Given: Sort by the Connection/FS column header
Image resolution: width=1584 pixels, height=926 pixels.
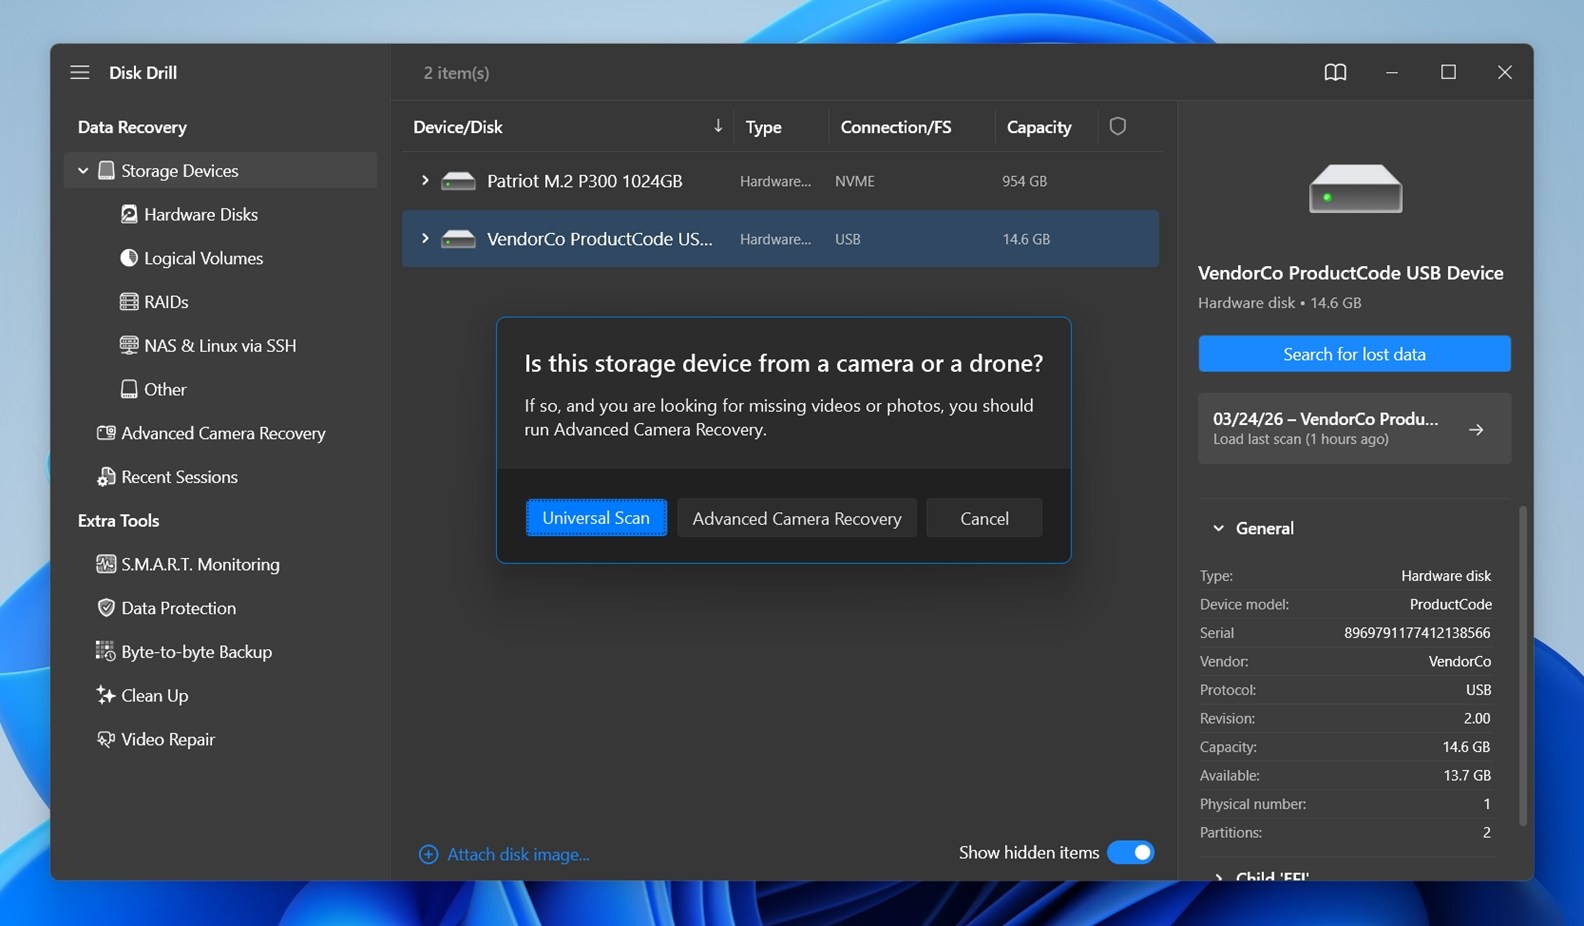Looking at the screenshot, I should pos(896,127).
